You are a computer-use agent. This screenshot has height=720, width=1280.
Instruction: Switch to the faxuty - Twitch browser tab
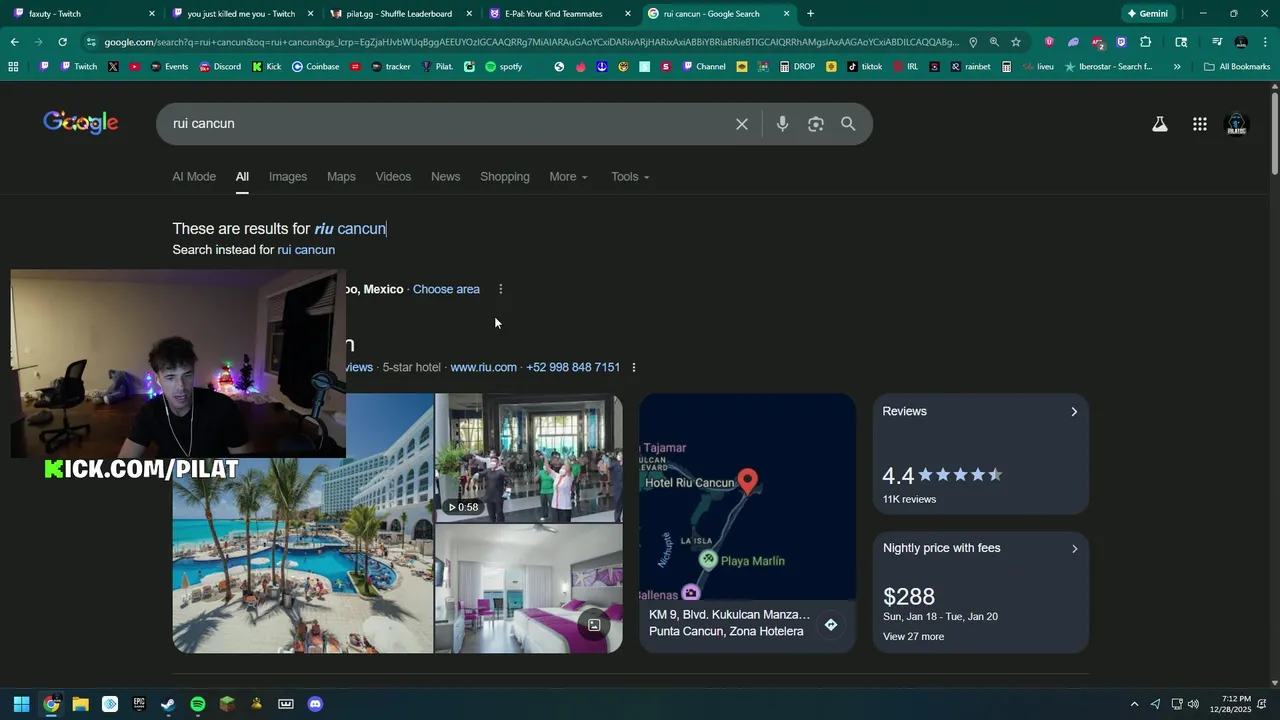pyautogui.click(x=84, y=14)
